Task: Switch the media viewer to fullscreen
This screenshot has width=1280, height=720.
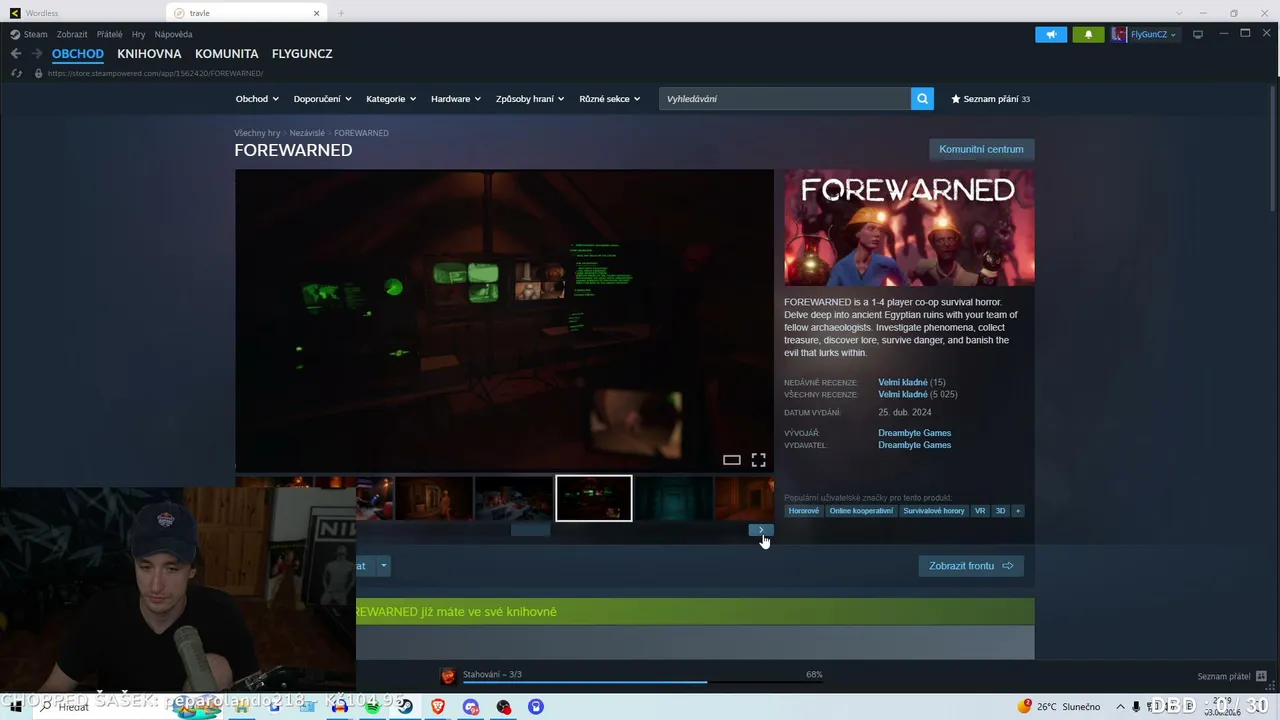Action: point(758,460)
